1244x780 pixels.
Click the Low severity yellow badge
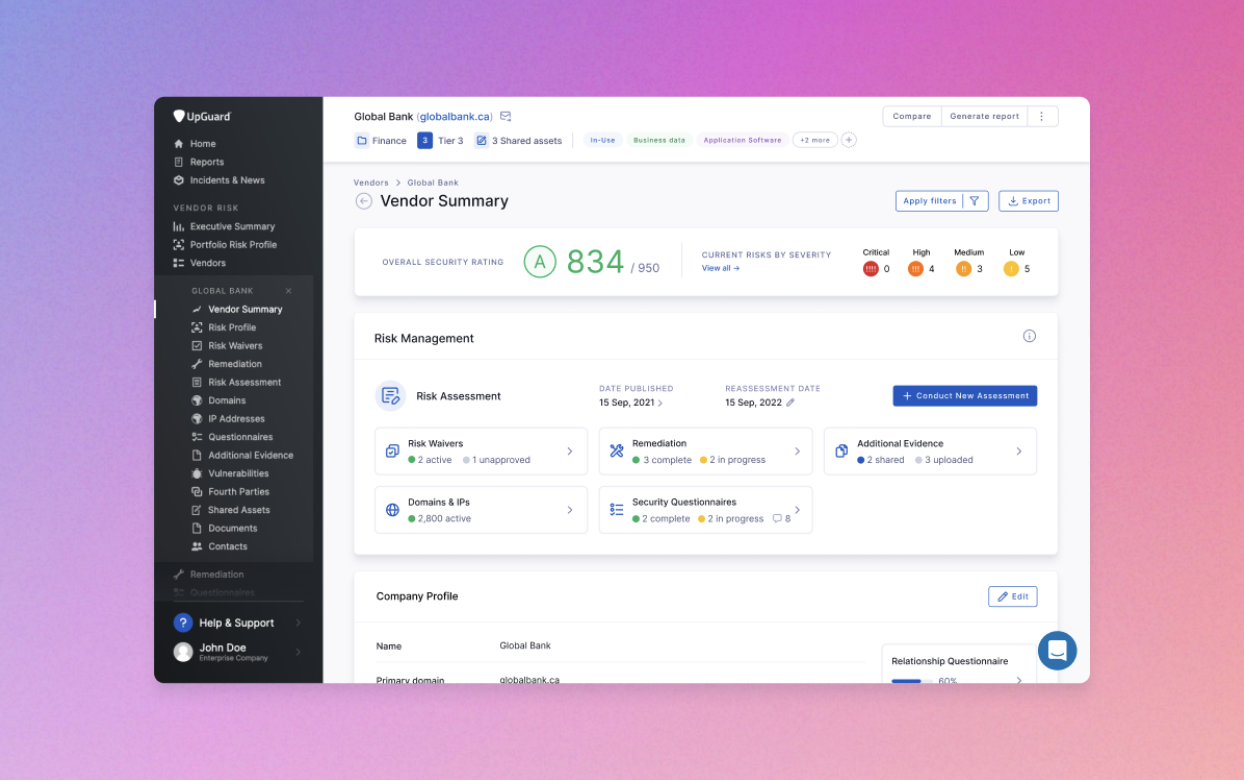(x=1011, y=269)
